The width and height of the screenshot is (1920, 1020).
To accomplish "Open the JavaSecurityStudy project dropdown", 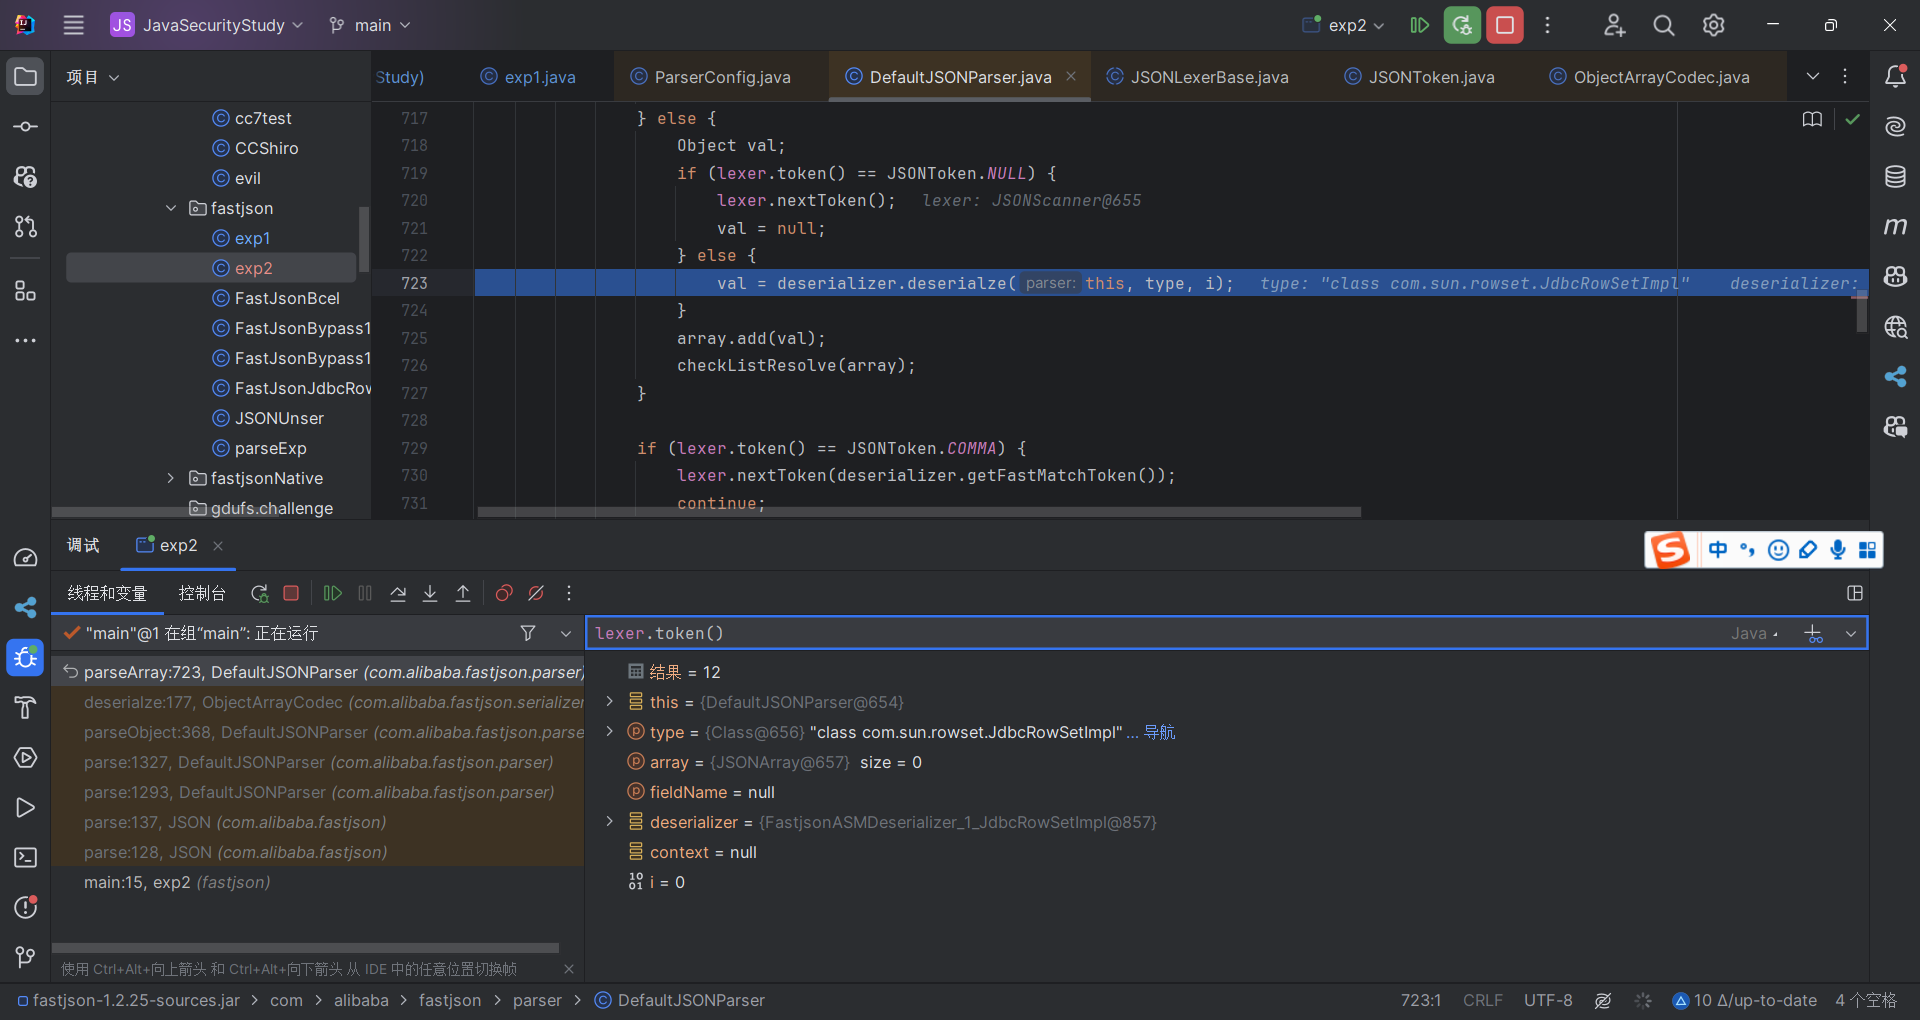I will pyautogui.click(x=207, y=25).
